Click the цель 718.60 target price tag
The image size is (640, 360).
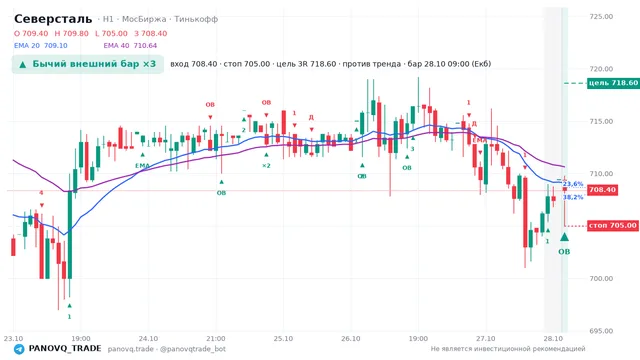coord(613,83)
